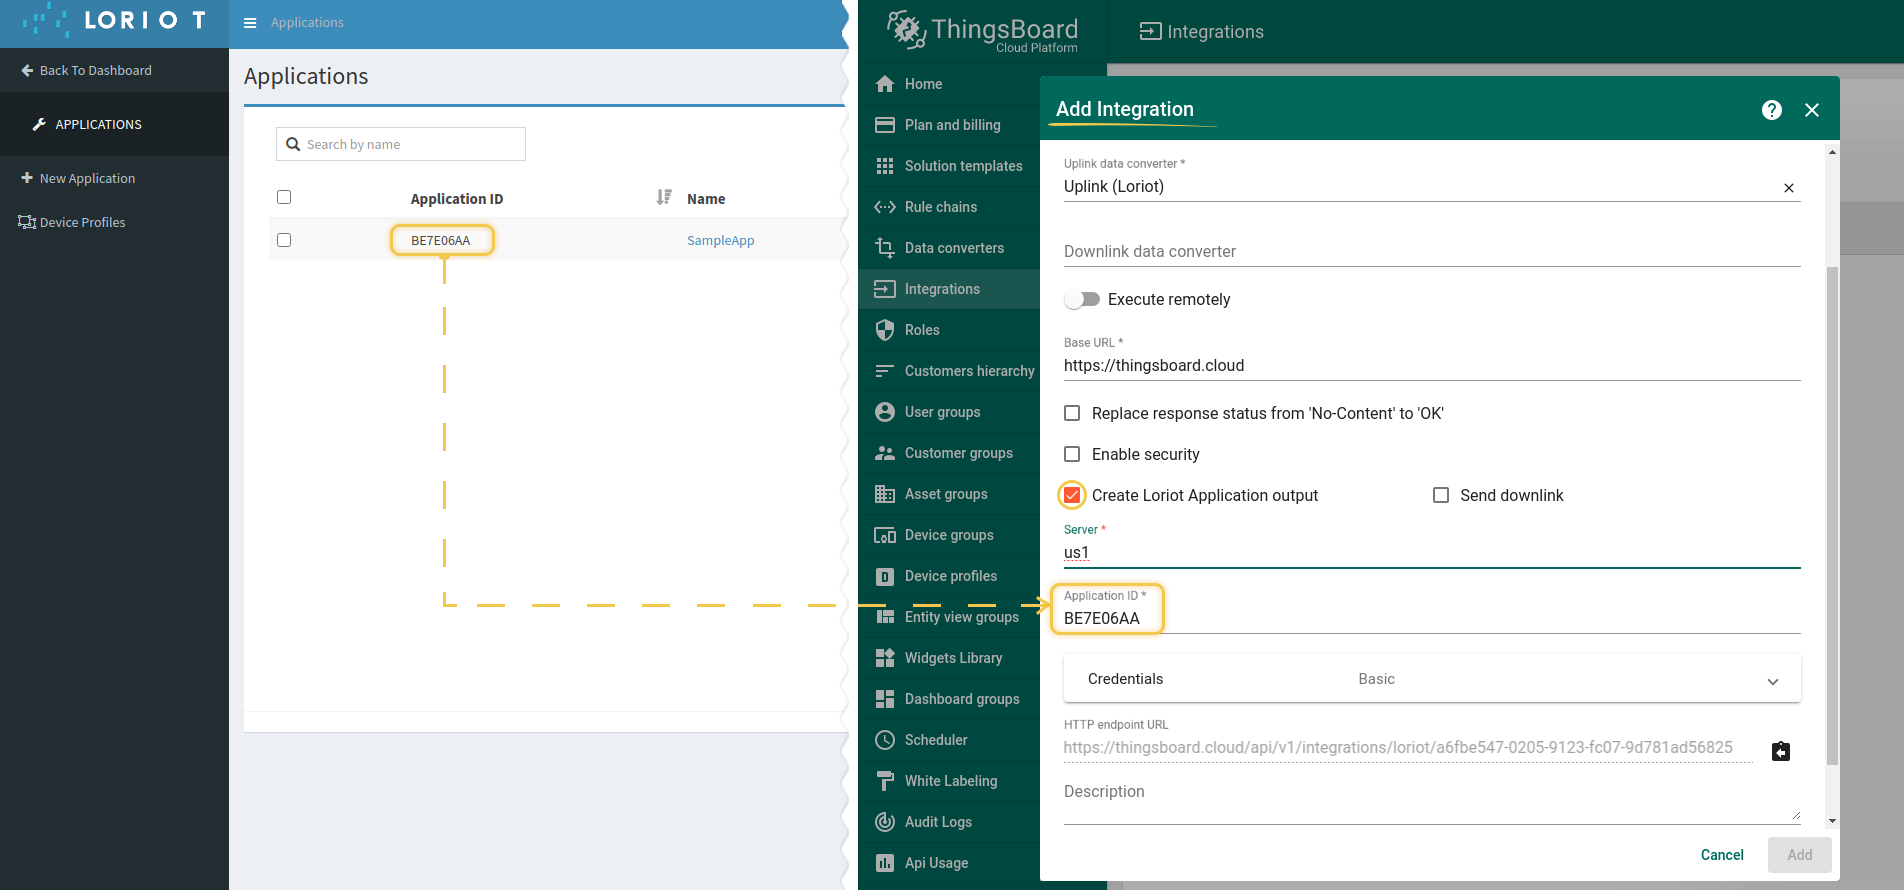Check the Send downlink box
Screen dimensions: 1904x890
tap(1441, 495)
